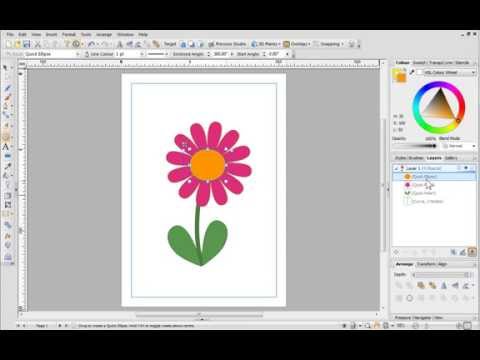Switch to the Stencils tab
This screenshot has height=360, width=480.
tap(462, 63)
